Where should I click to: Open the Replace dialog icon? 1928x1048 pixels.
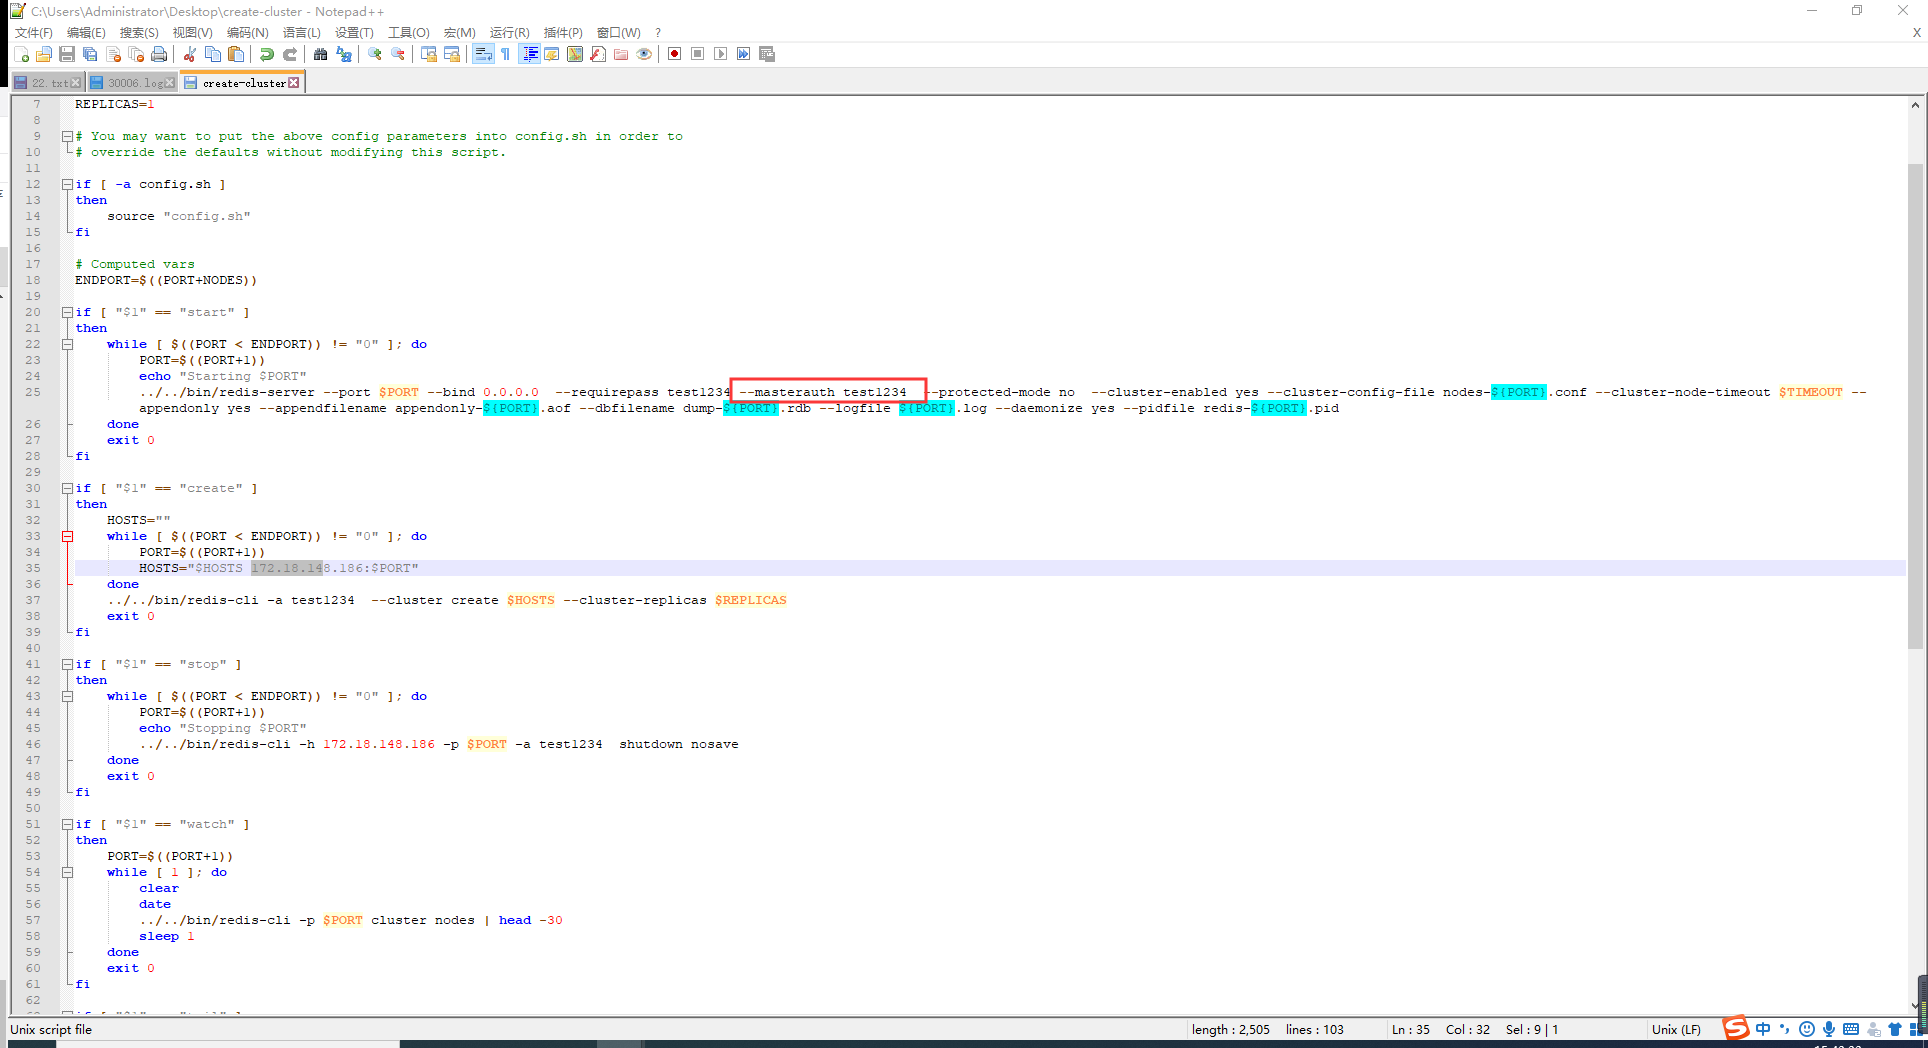click(344, 54)
